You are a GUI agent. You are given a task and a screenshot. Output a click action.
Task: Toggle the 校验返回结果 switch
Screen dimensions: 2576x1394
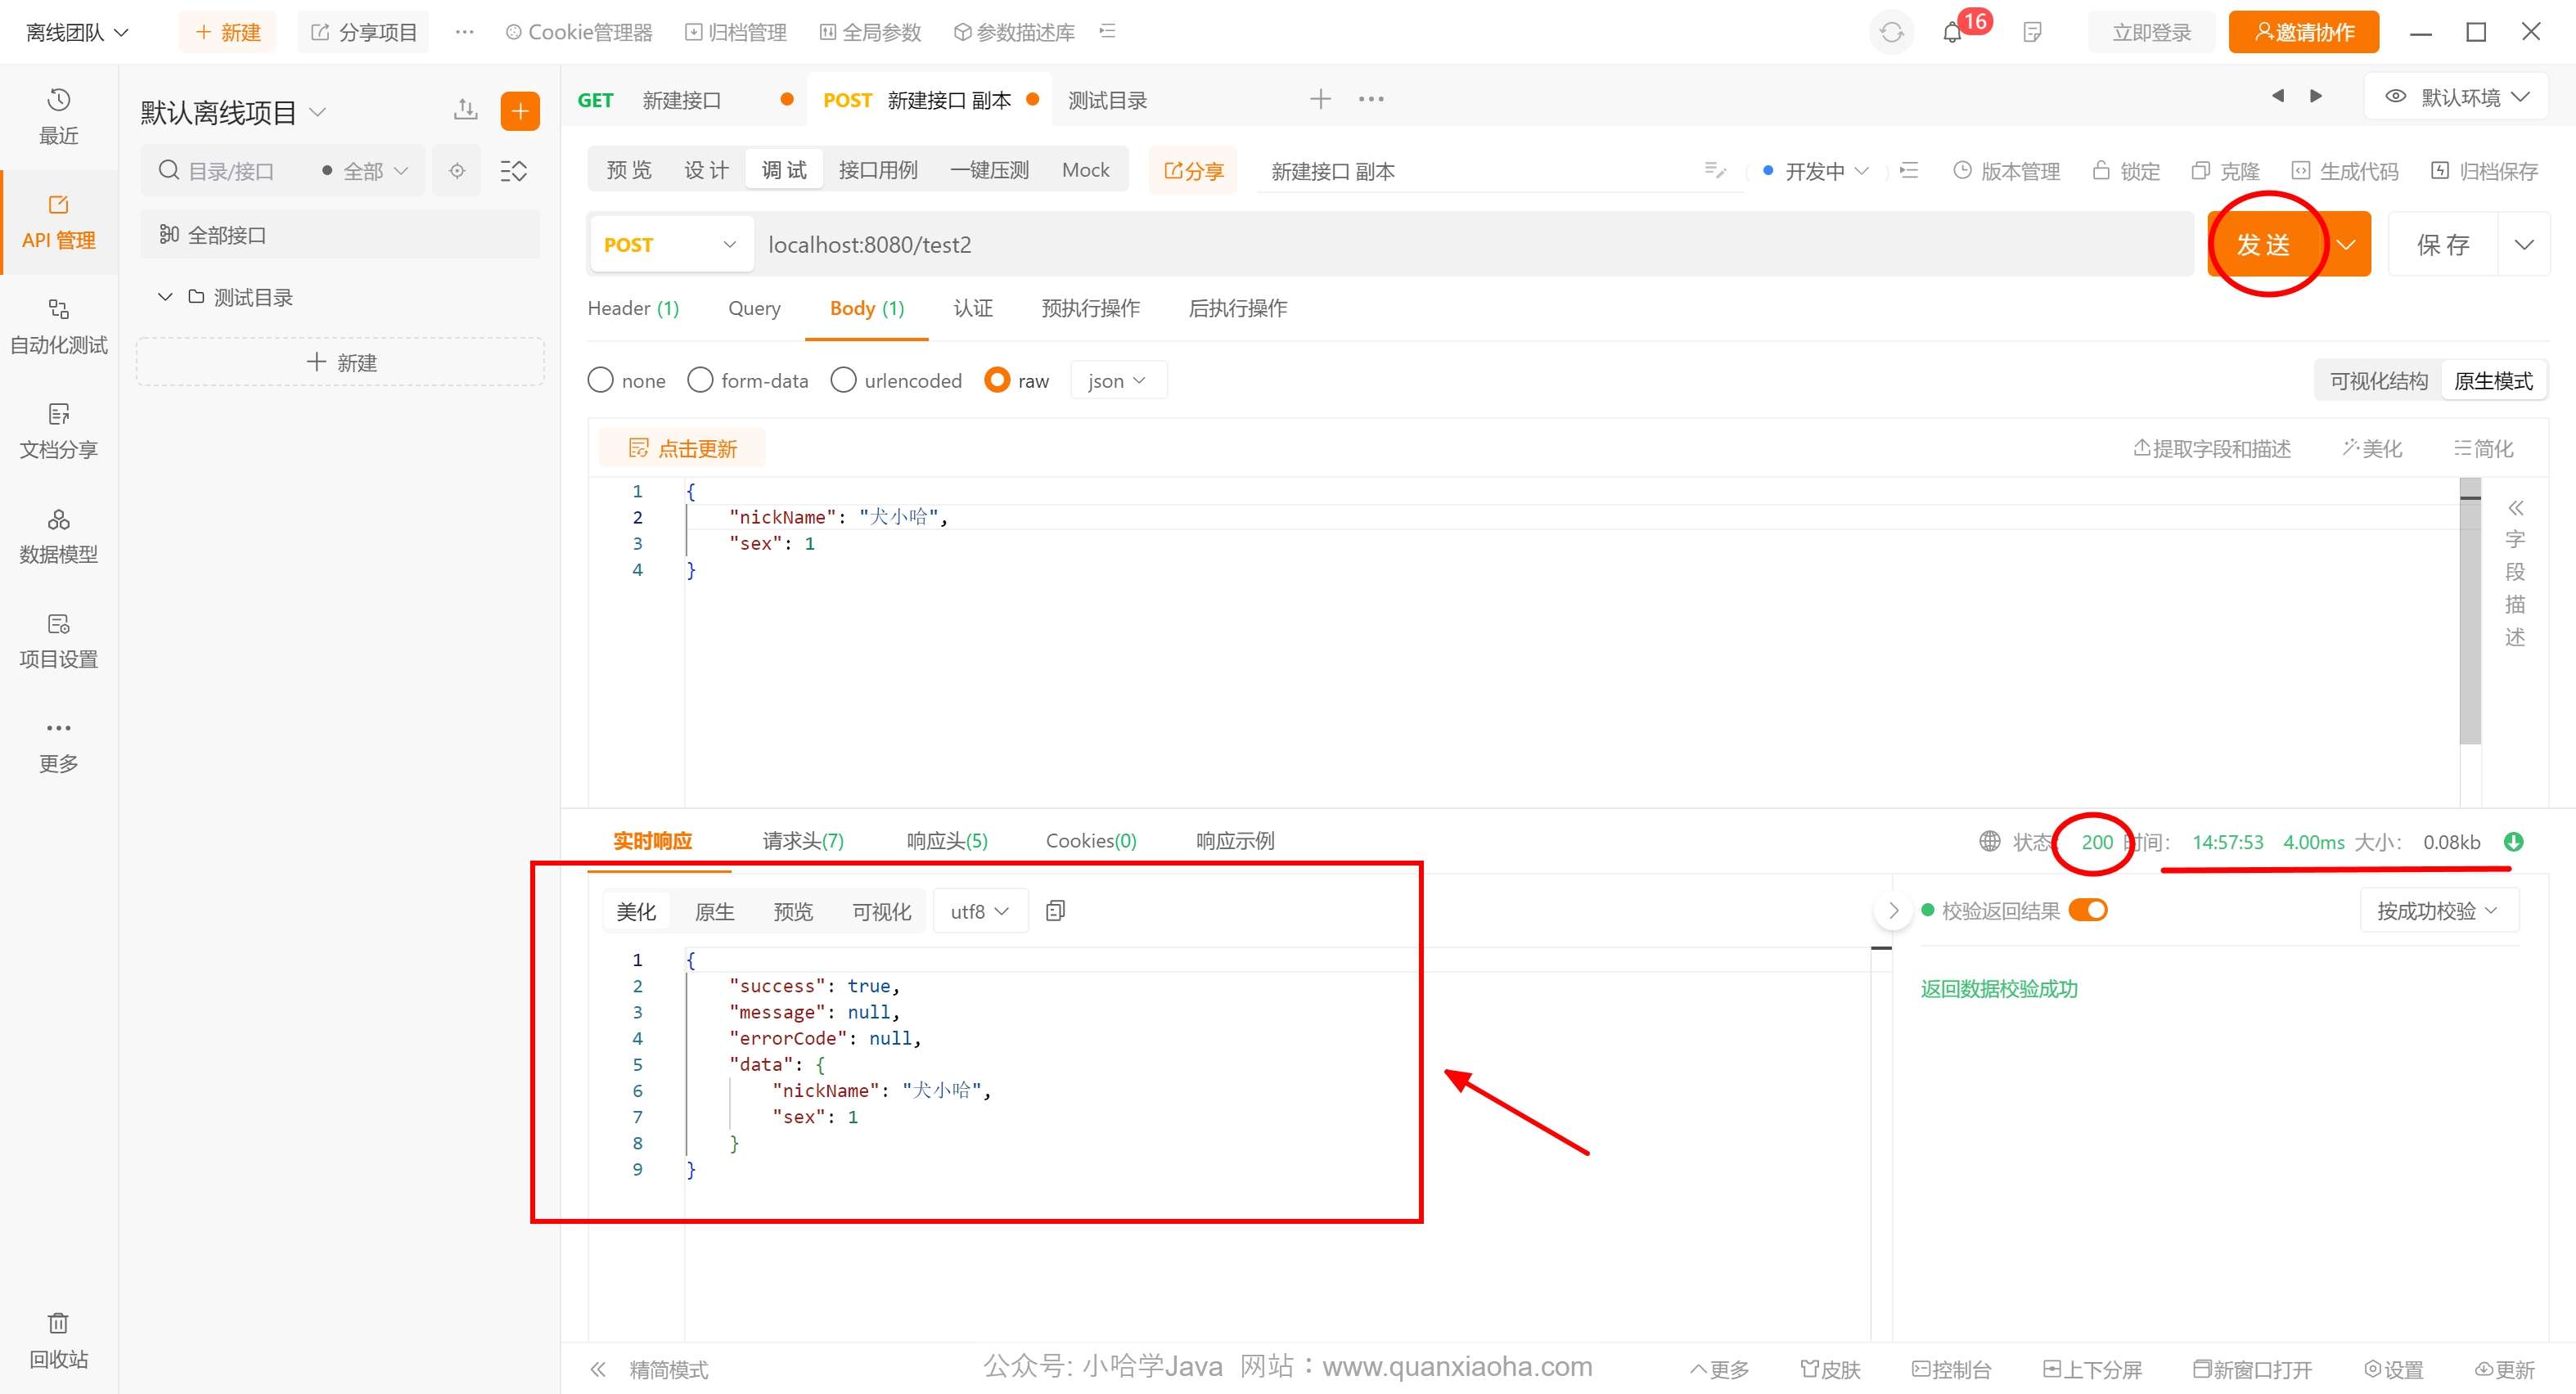pos(2088,910)
